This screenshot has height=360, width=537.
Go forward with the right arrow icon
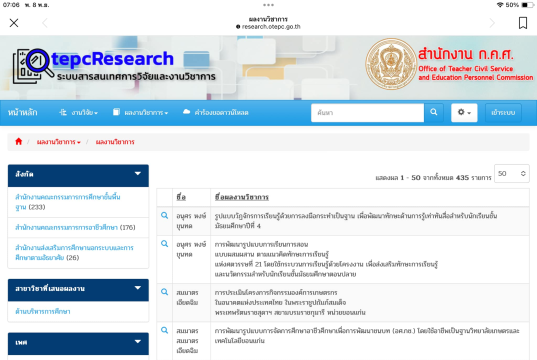click(492, 23)
